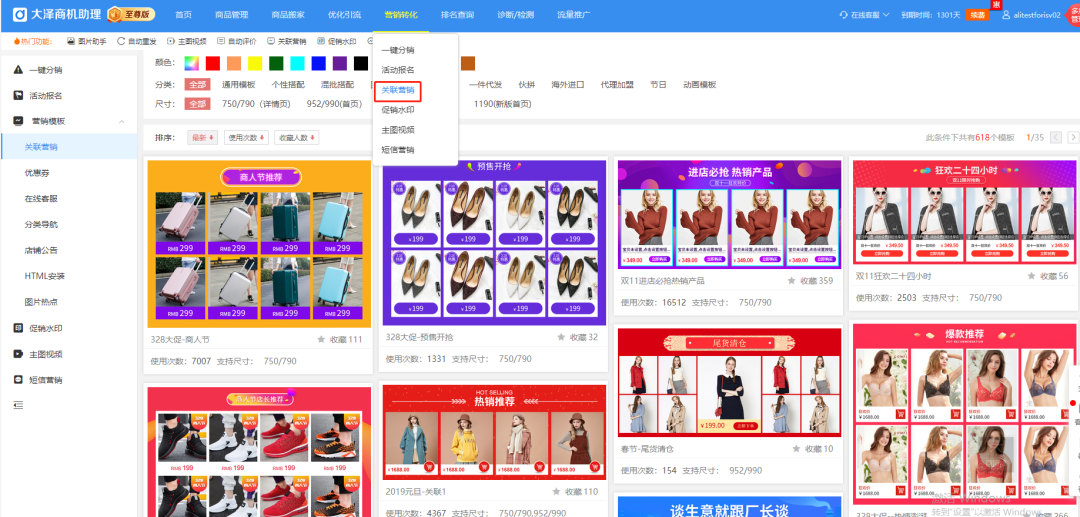Filter size by 750/790 (详情页)

pos(256,104)
